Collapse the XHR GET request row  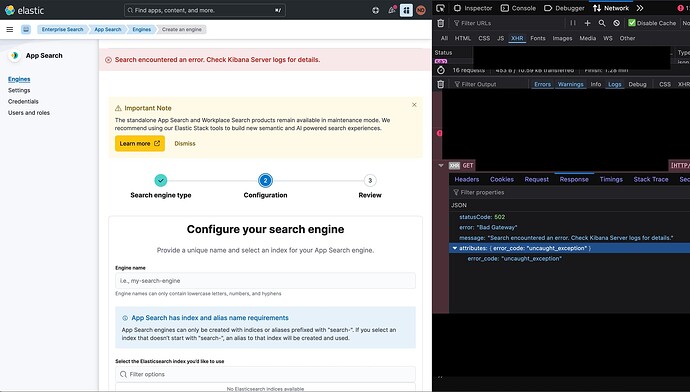(x=441, y=165)
